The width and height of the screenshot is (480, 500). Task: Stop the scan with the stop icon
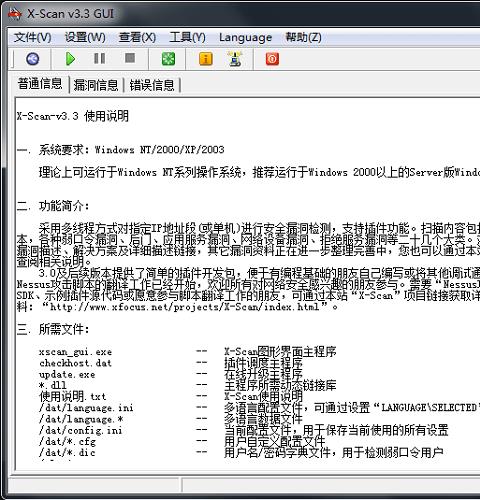pyautogui.click(x=130, y=58)
